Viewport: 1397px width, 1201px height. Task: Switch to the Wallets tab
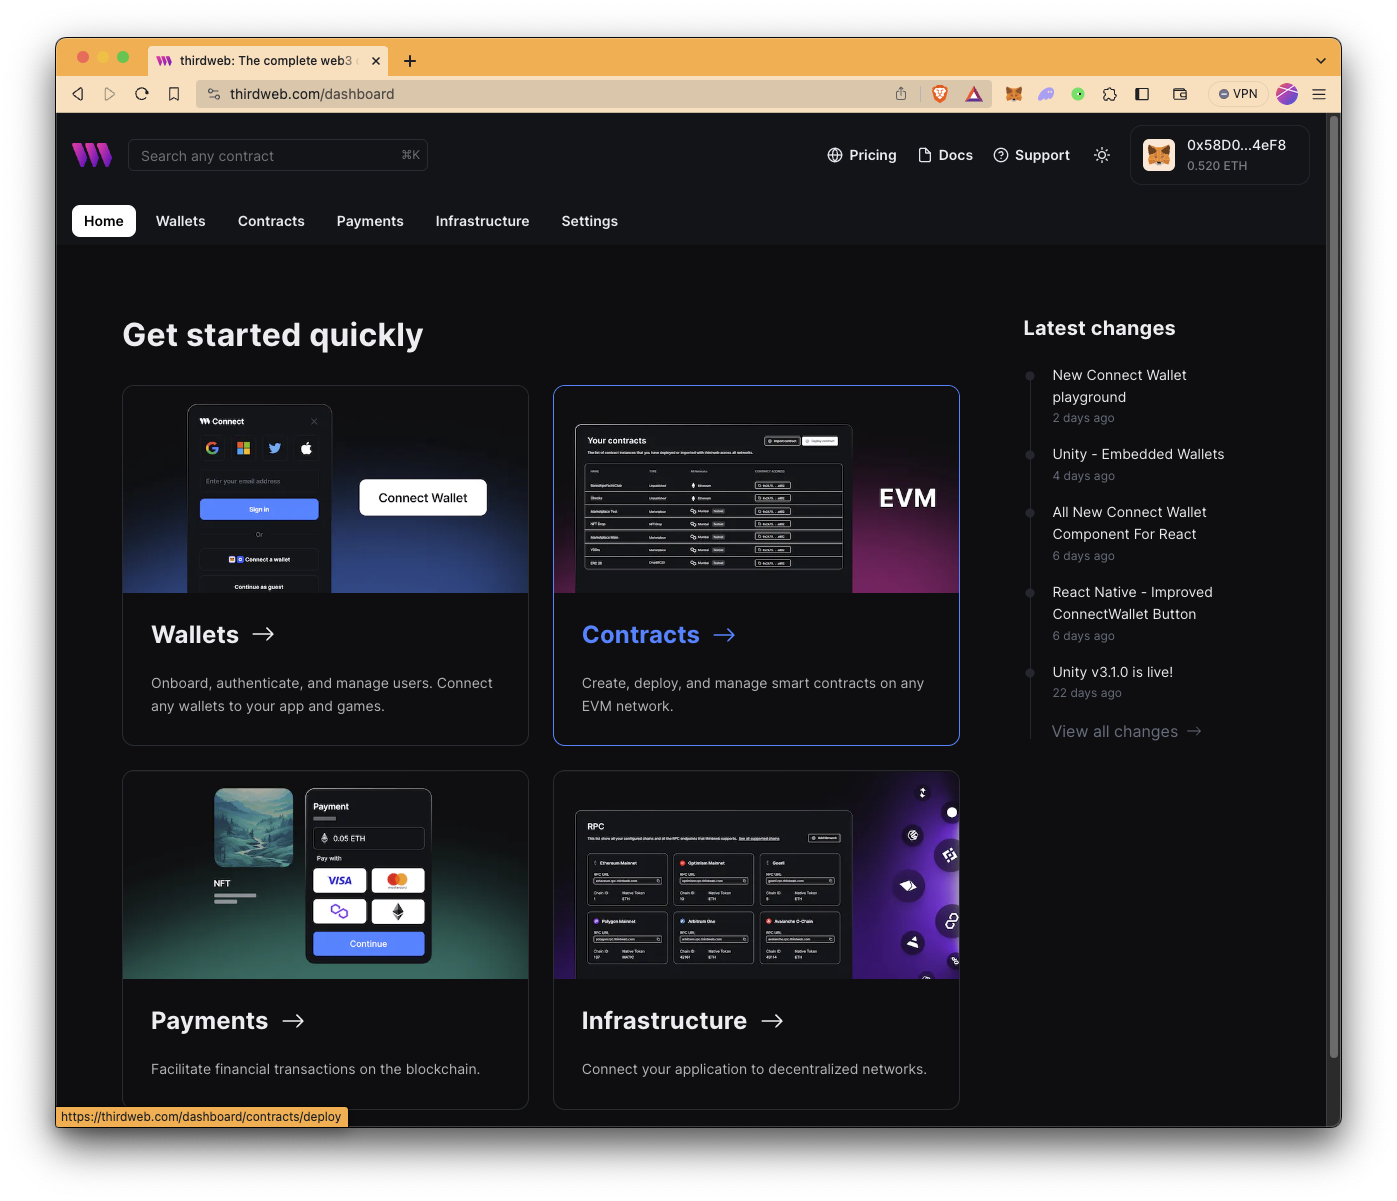click(181, 221)
